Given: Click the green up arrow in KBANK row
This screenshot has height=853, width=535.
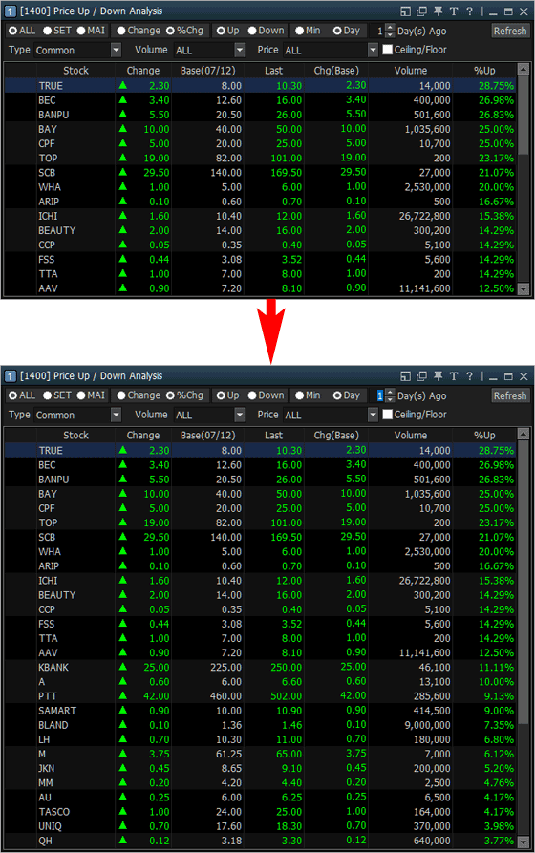Looking at the screenshot, I should coord(122,667).
